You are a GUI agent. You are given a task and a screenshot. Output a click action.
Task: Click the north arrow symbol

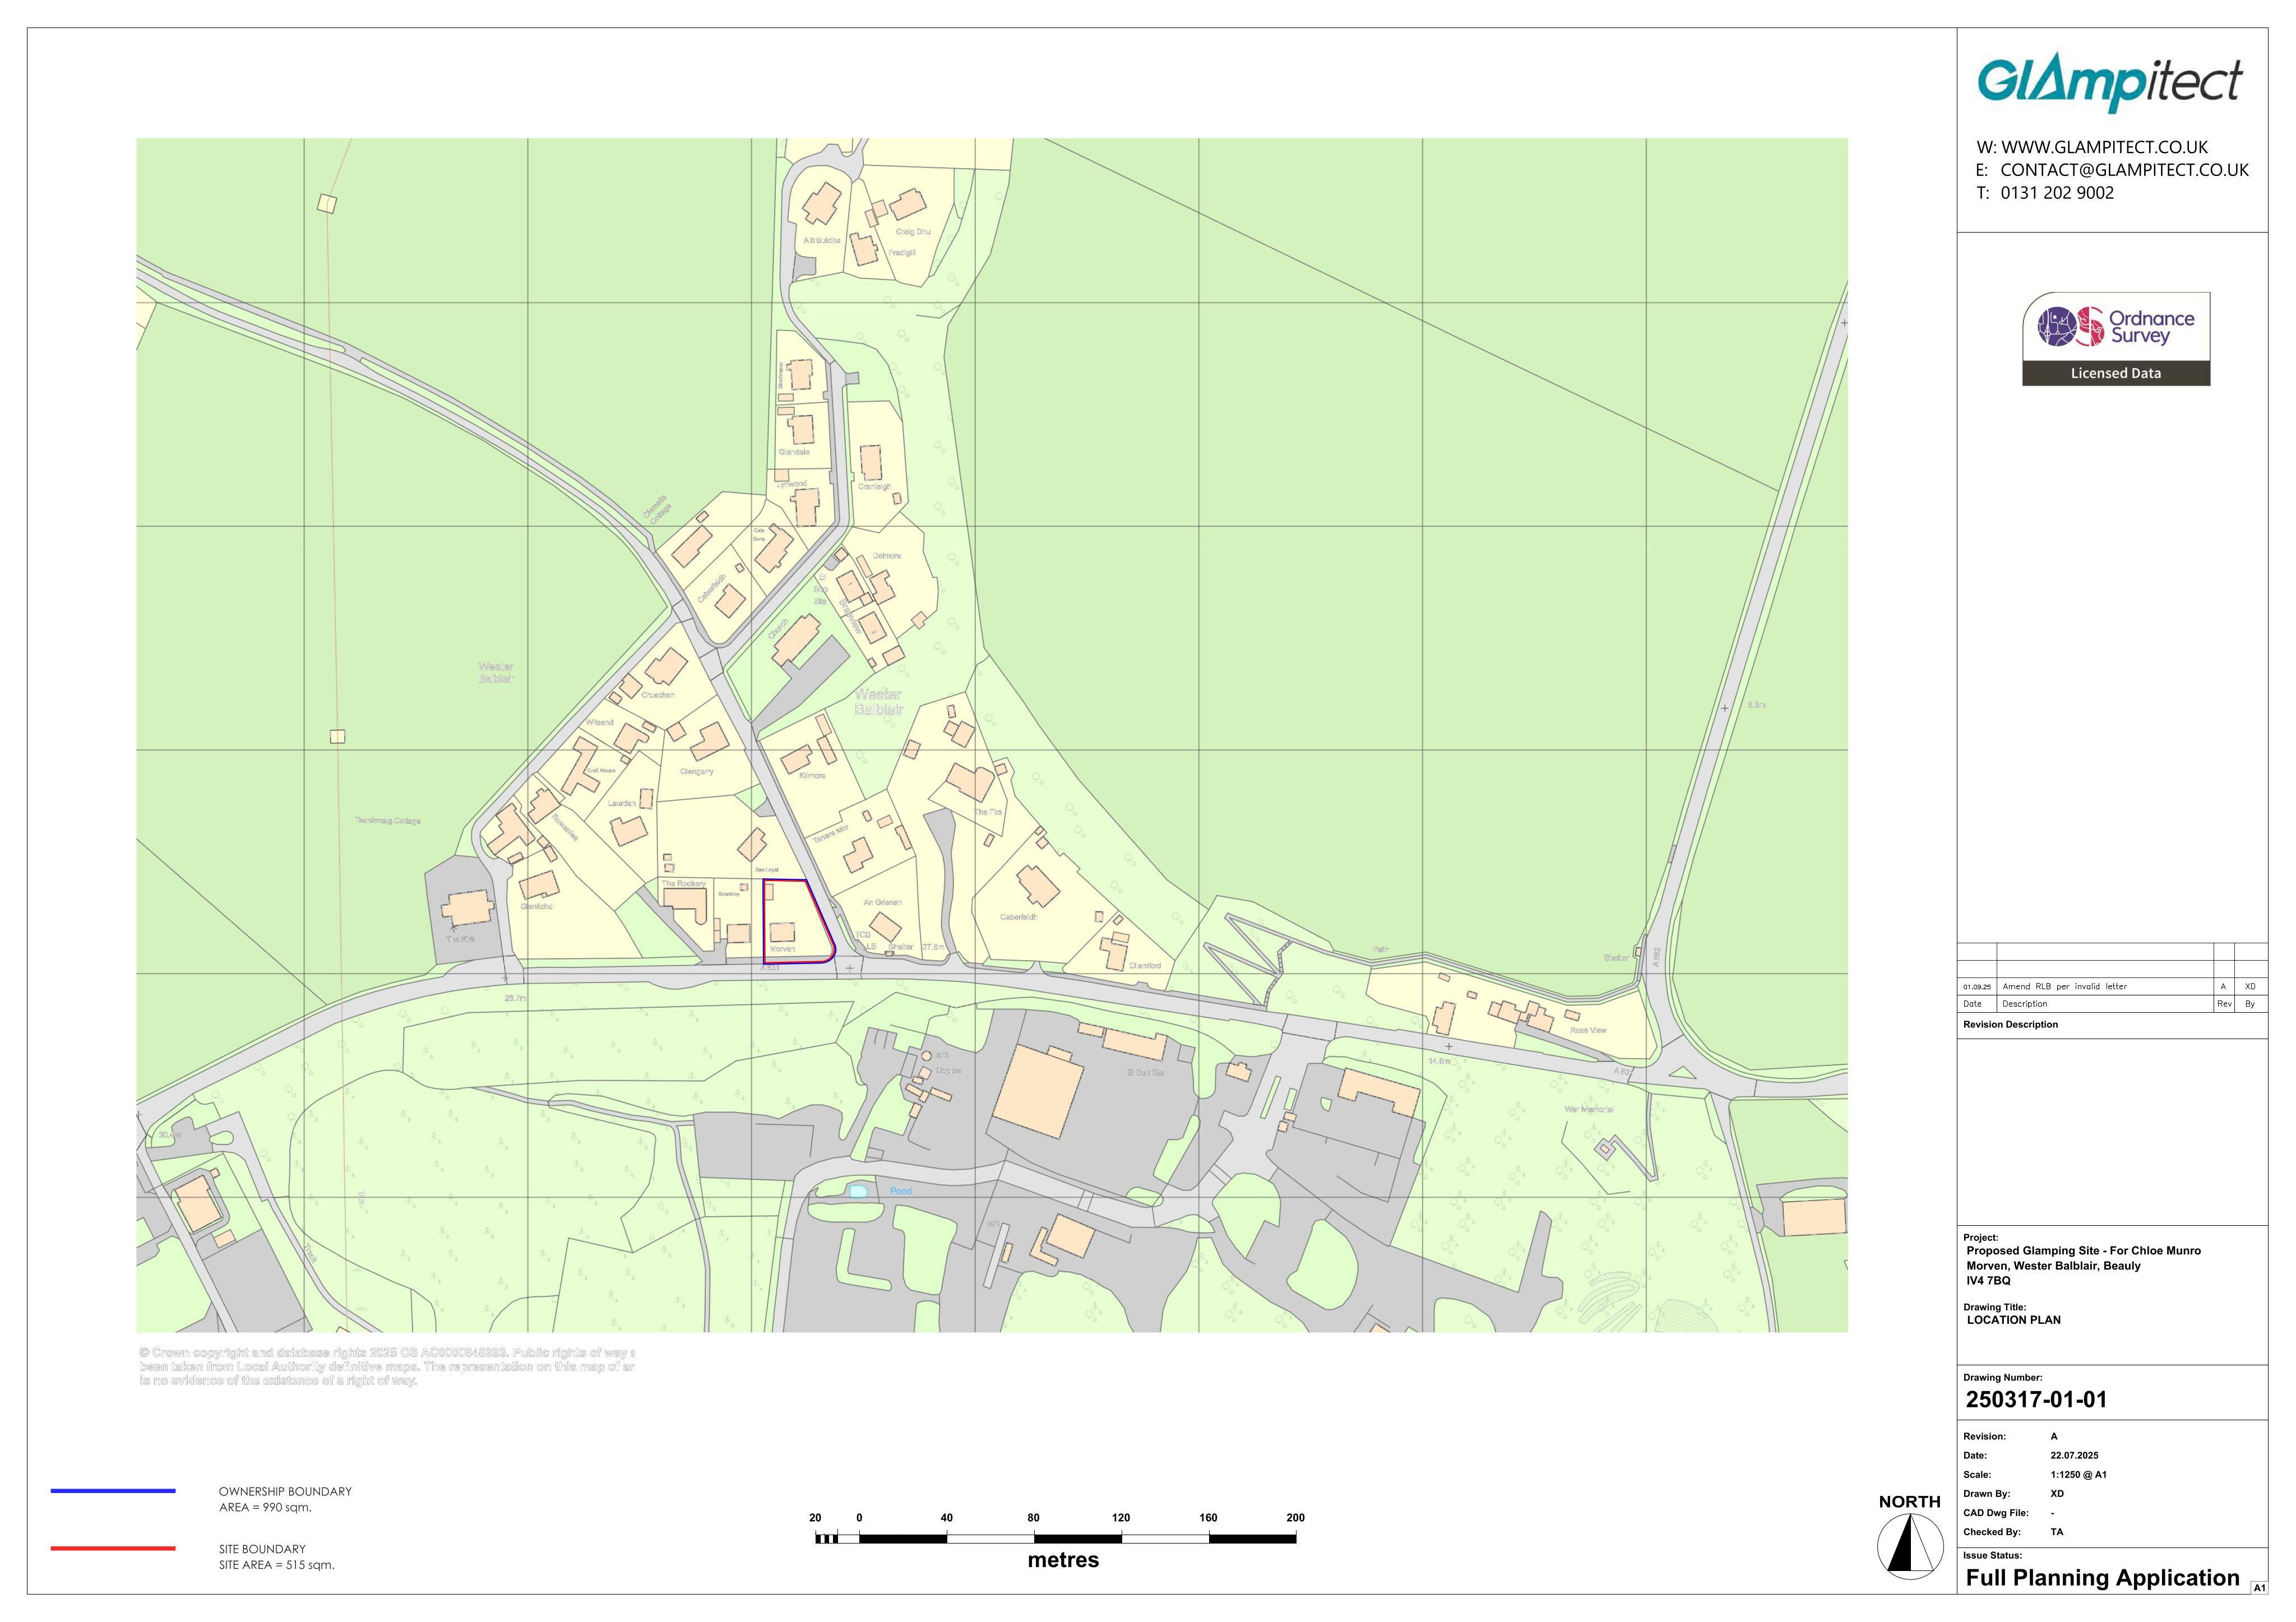(x=1910, y=1546)
